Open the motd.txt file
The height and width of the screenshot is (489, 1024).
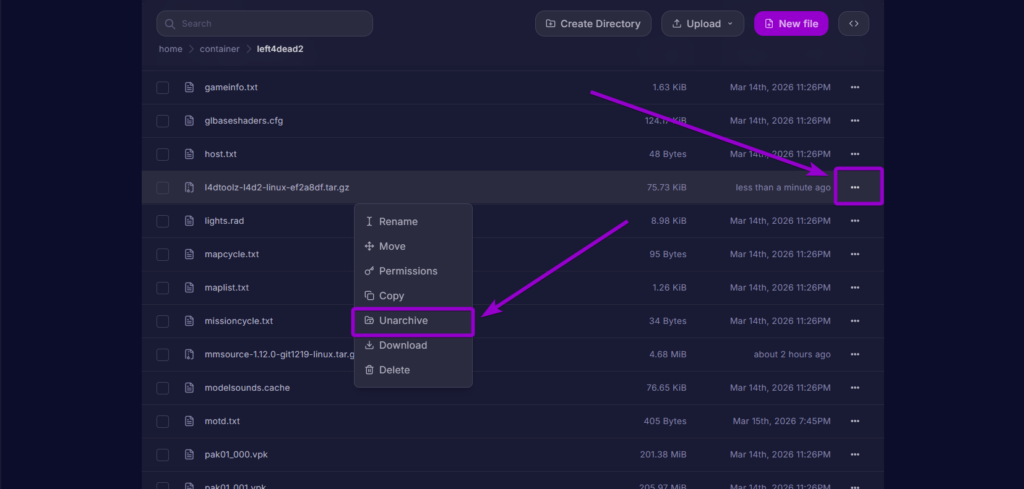pyautogui.click(x=222, y=421)
